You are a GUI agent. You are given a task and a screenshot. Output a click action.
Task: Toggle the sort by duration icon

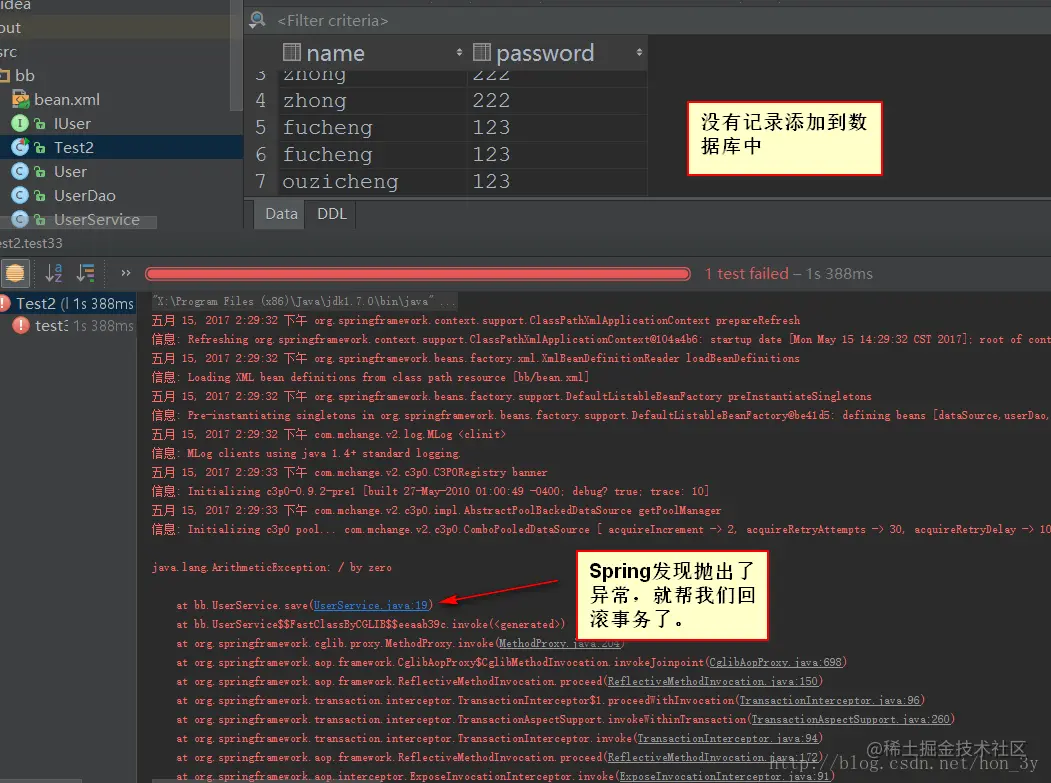pos(86,273)
